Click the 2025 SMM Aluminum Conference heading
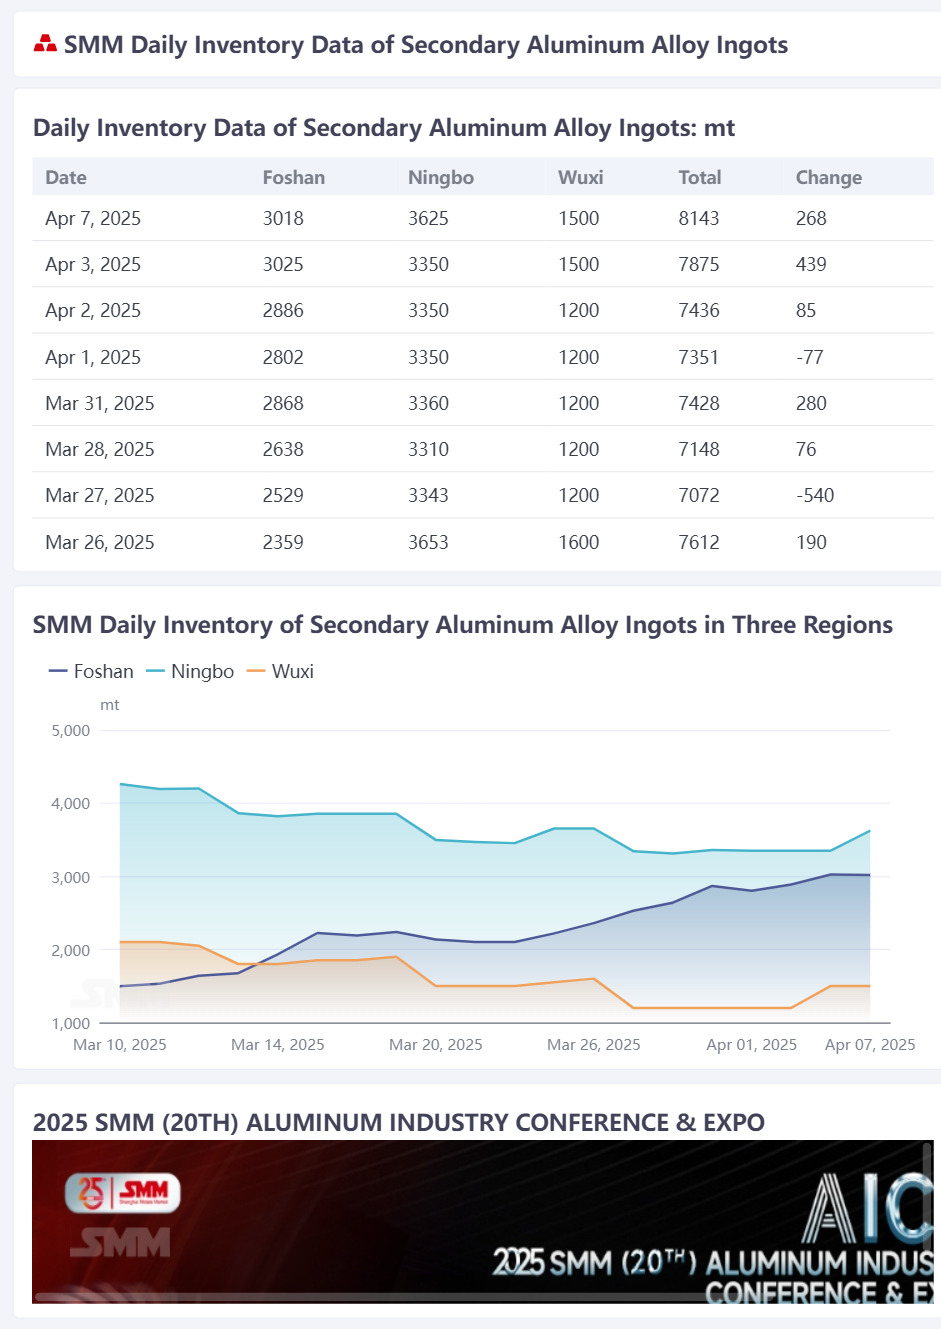The height and width of the screenshot is (1329, 941). click(x=398, y=1122)
